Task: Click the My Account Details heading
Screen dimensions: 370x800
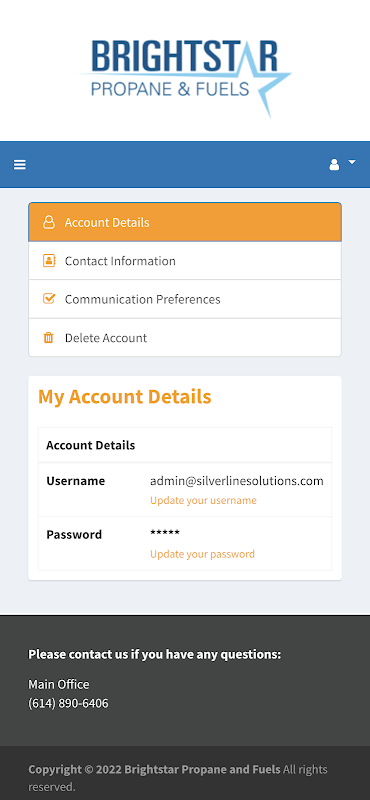Action: point(125,397)
